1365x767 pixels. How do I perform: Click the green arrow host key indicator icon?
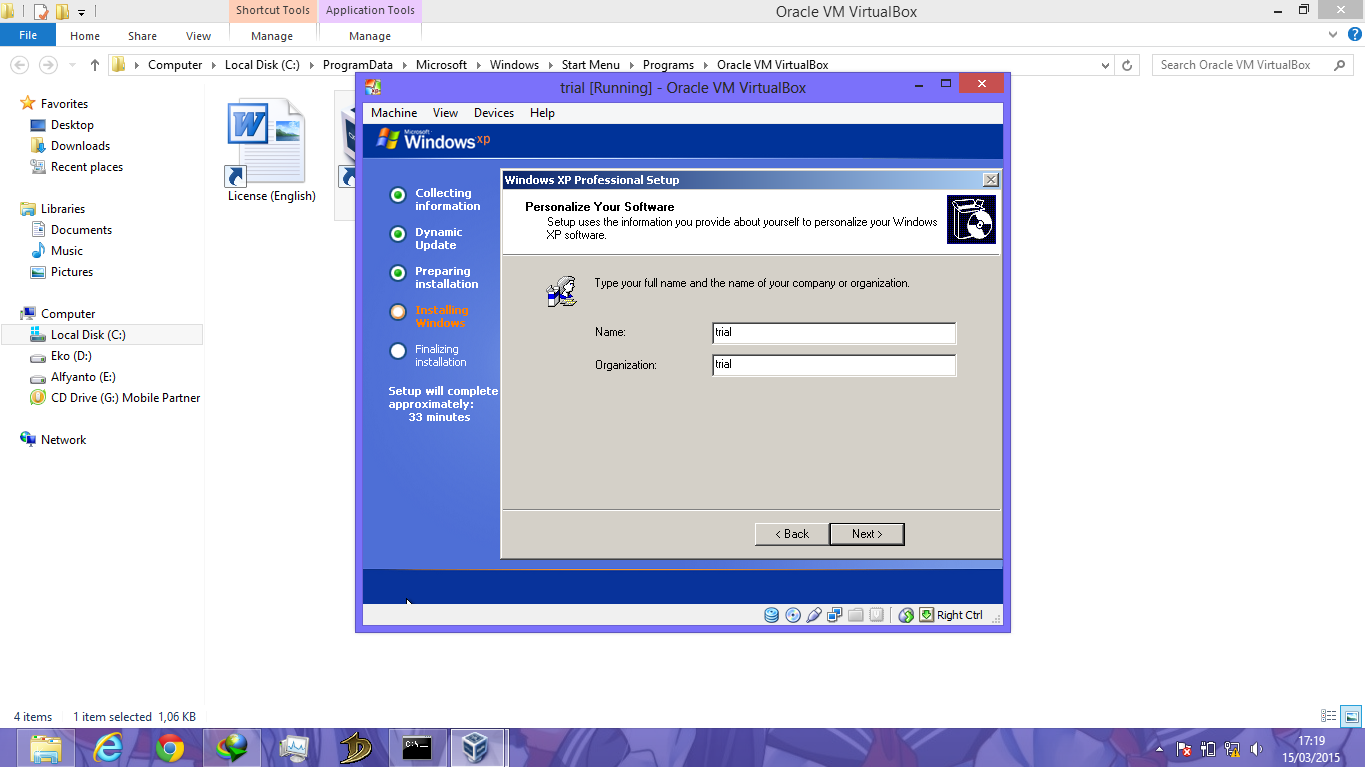(x=926, y=615)
